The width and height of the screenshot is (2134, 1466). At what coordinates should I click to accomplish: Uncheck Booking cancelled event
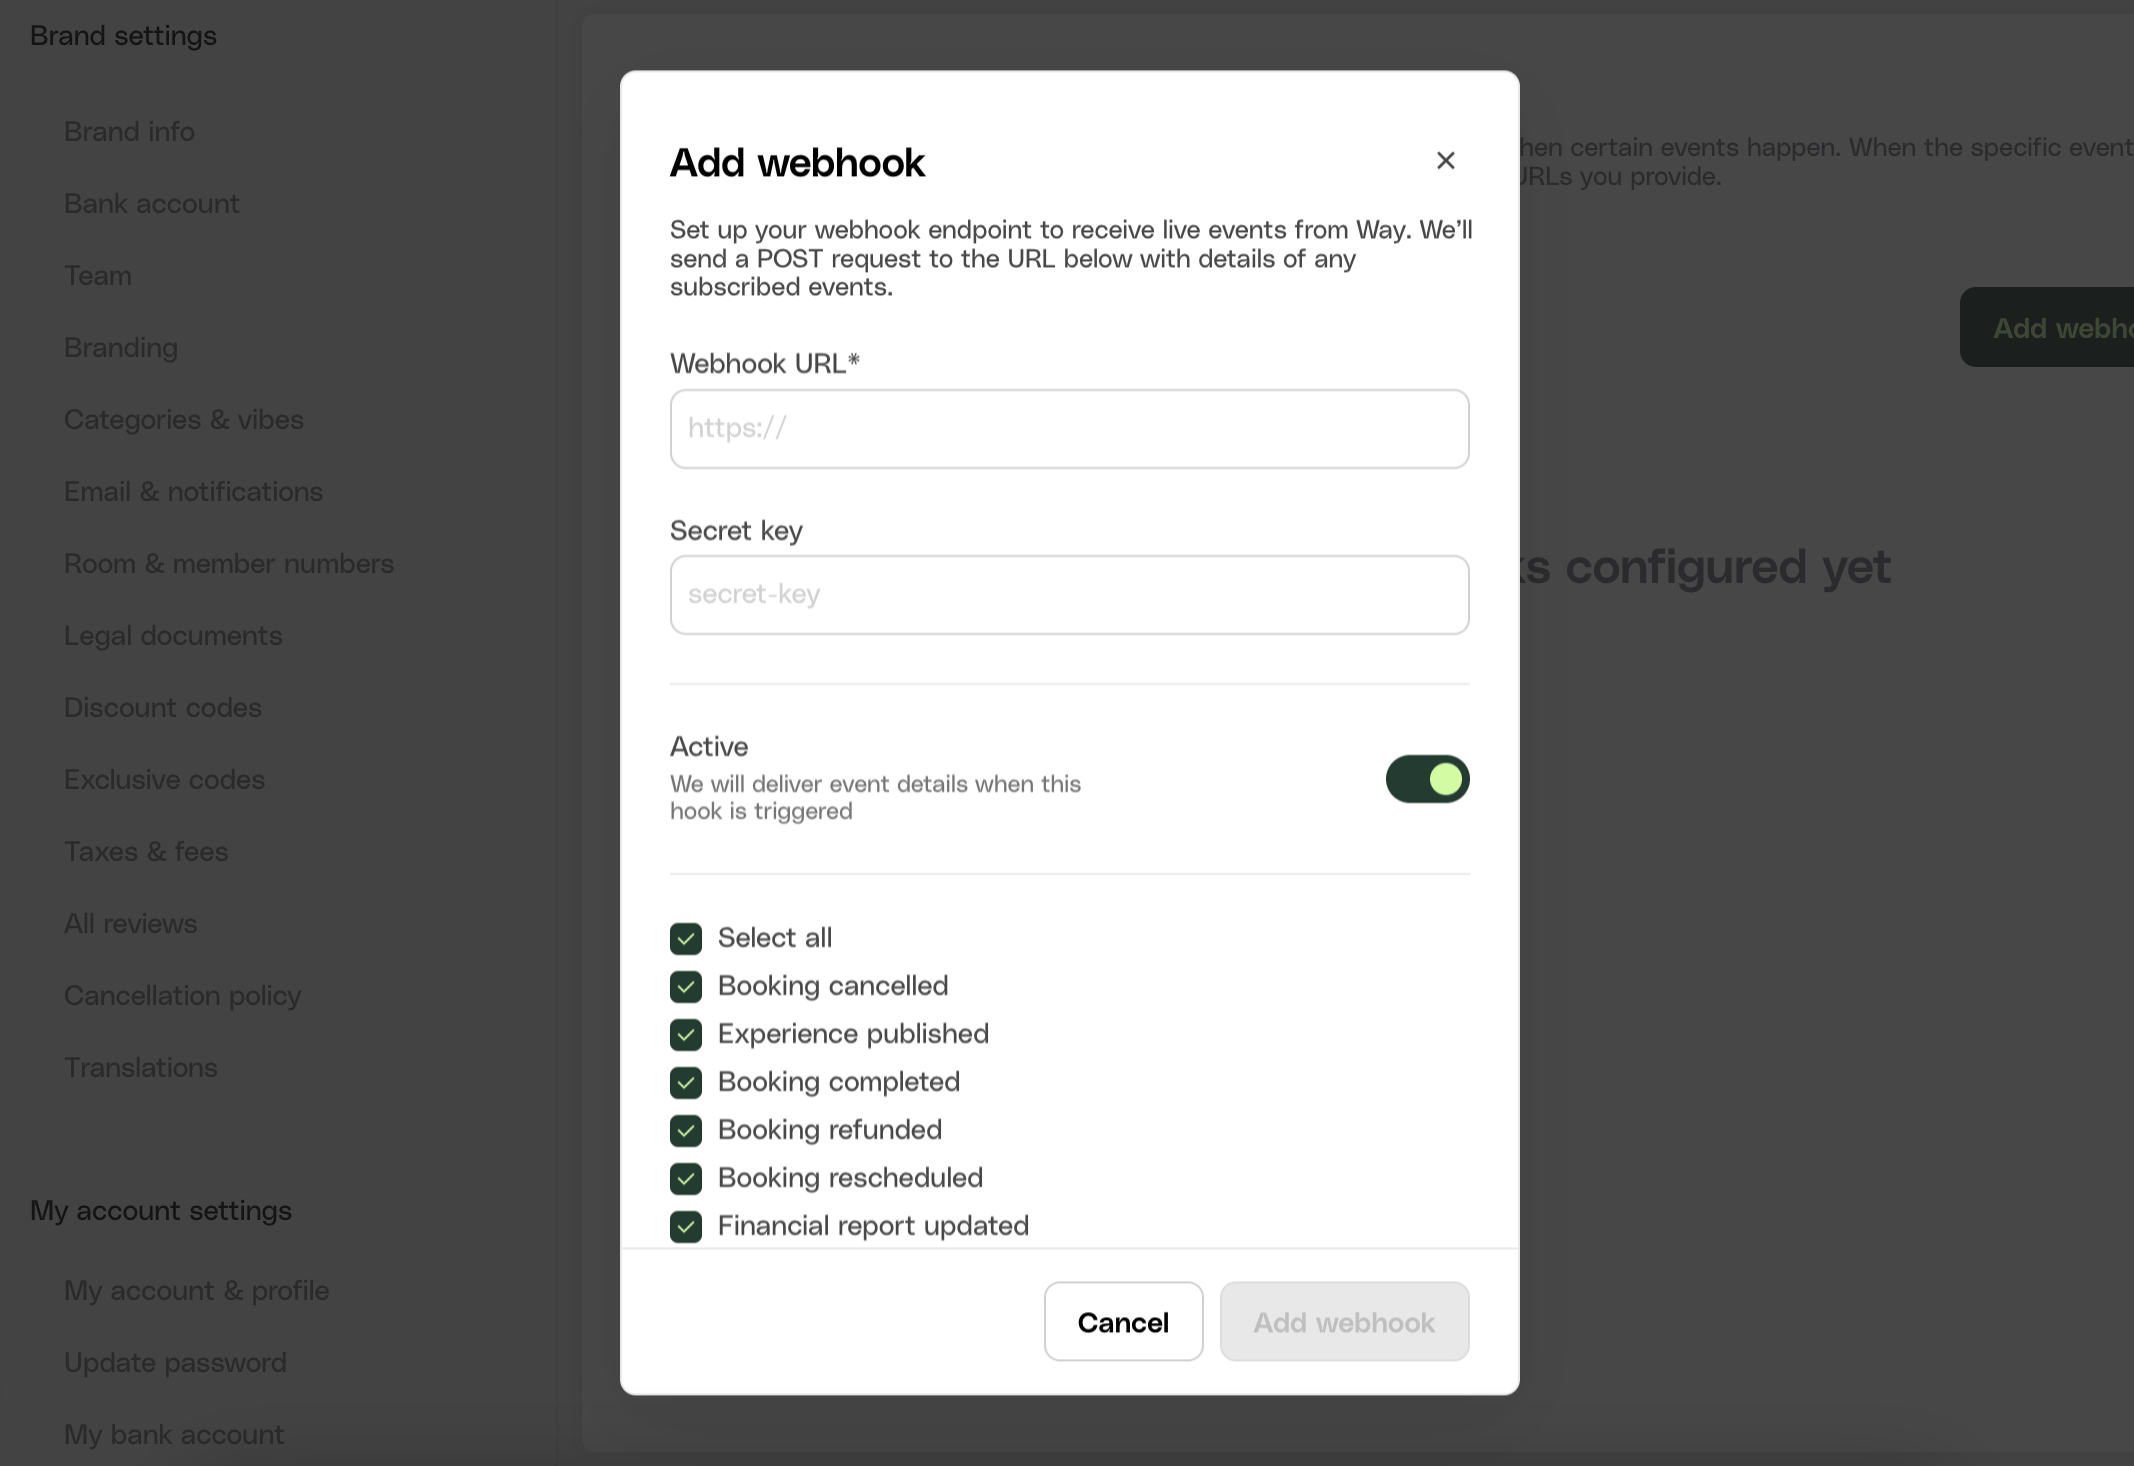(686, 986)
